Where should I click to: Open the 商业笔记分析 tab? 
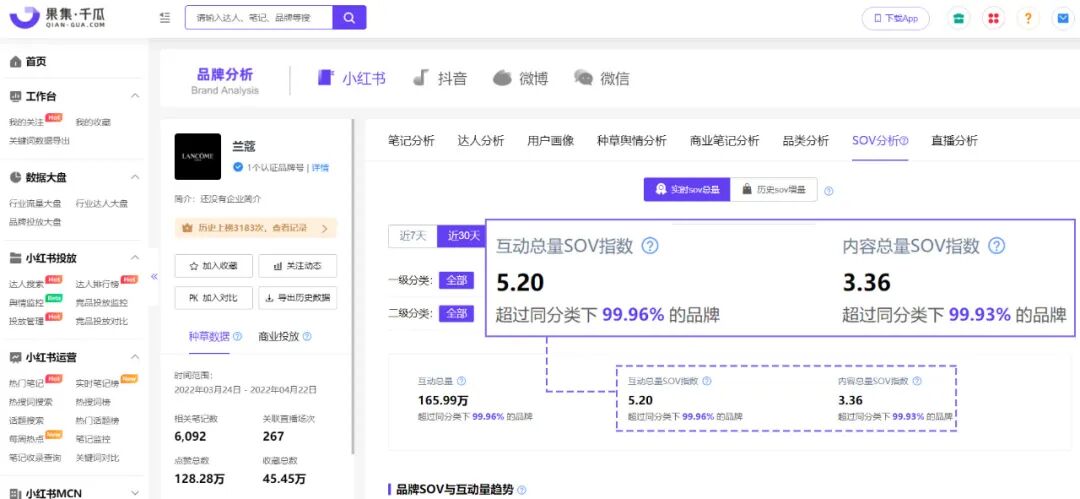(x=725, y=141)
